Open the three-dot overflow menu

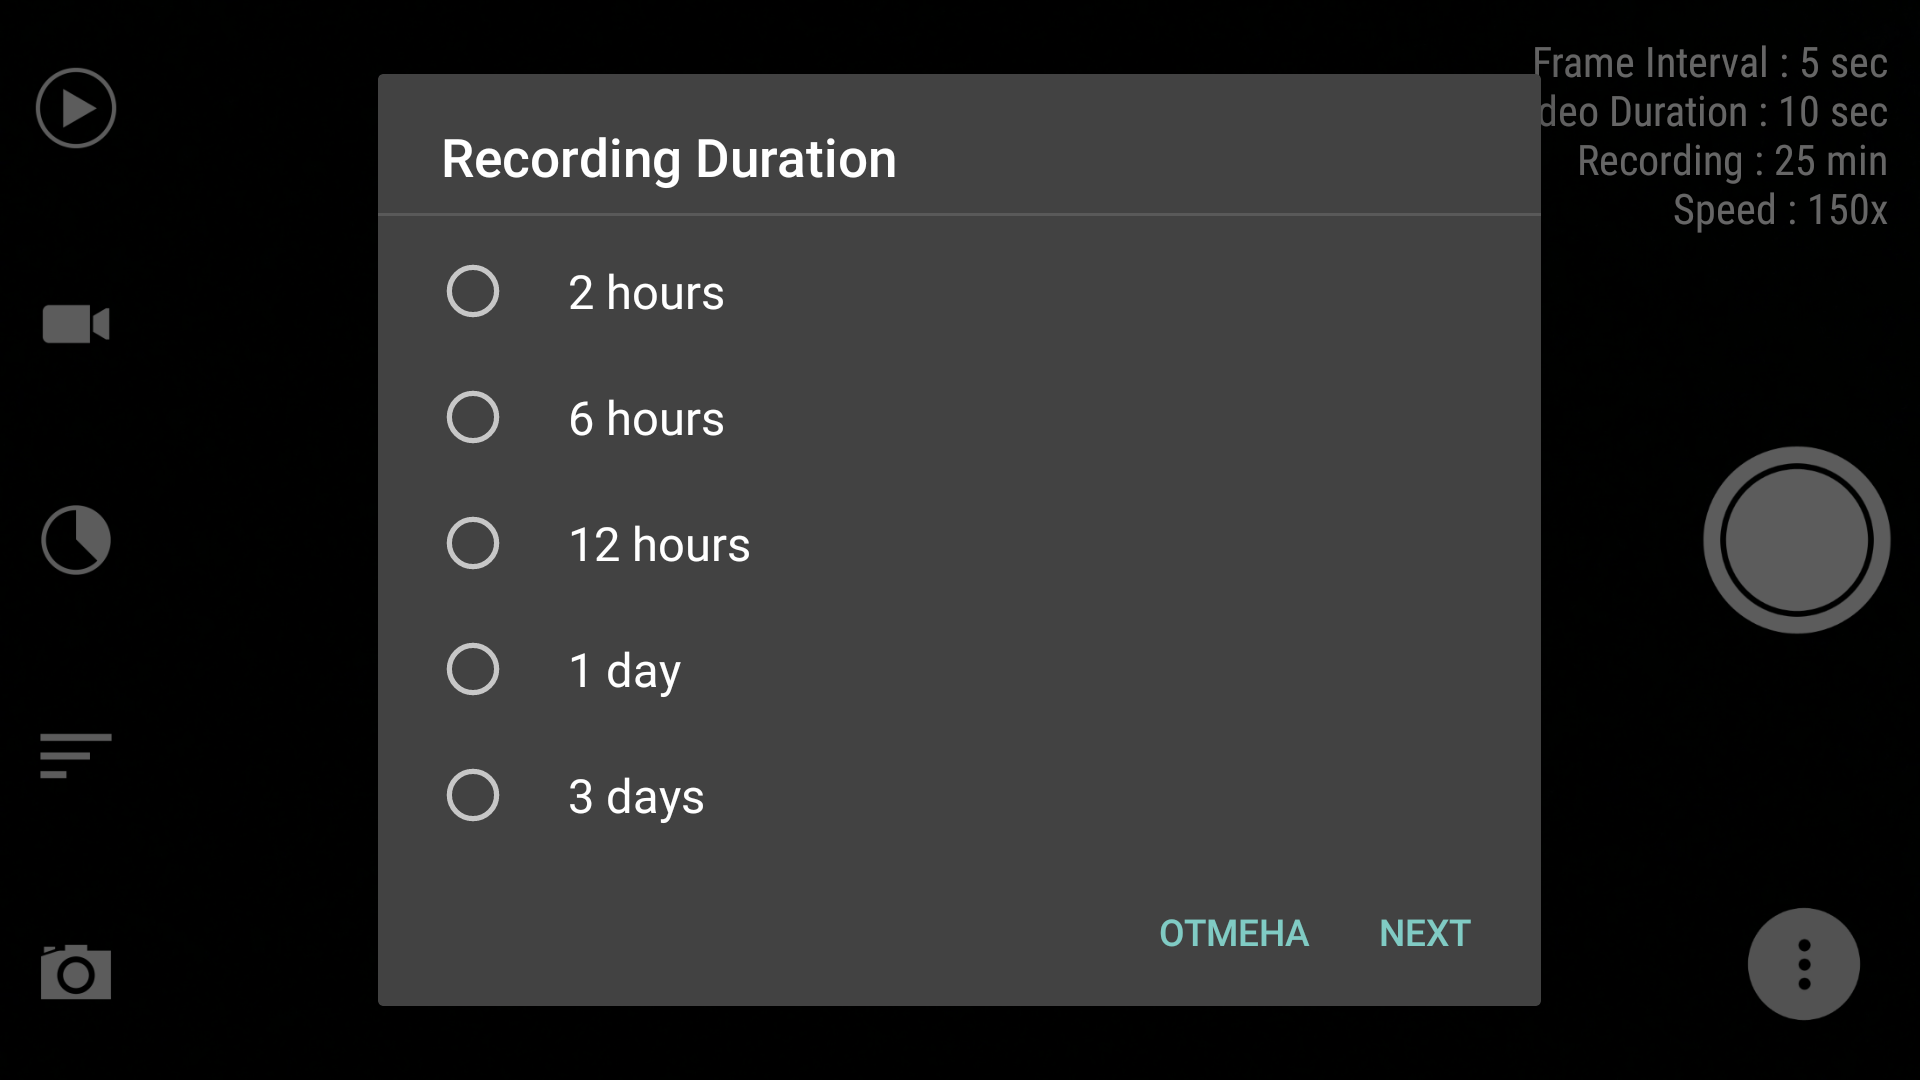tap(1804, 964)
